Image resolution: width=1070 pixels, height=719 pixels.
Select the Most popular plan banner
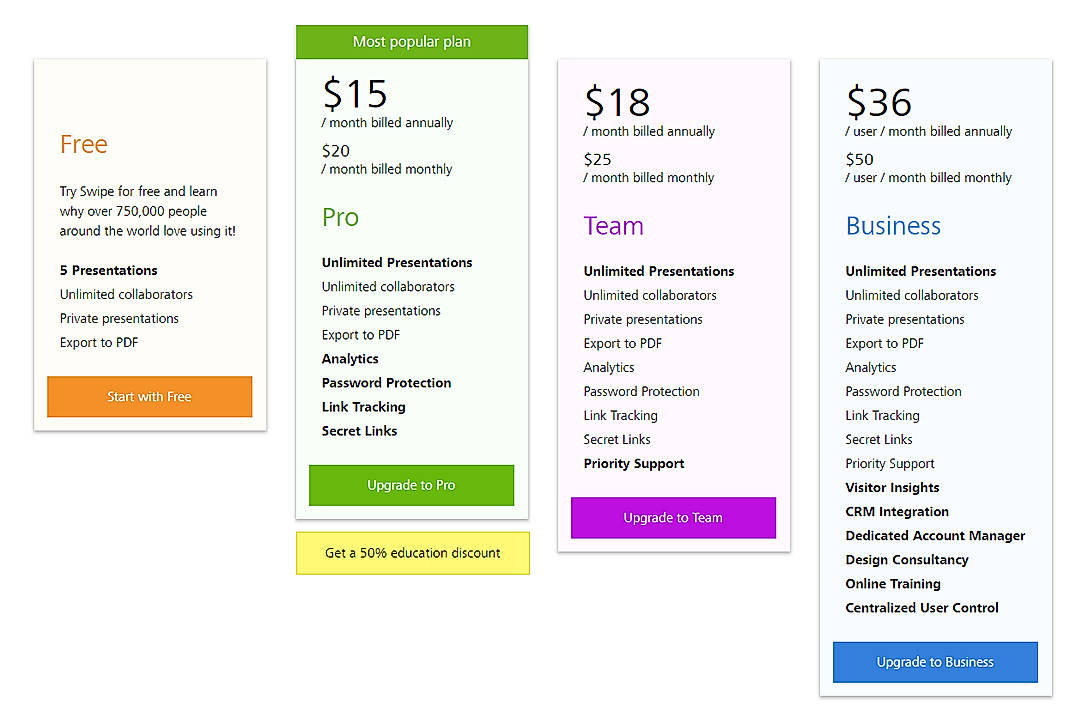click(411, 41)
